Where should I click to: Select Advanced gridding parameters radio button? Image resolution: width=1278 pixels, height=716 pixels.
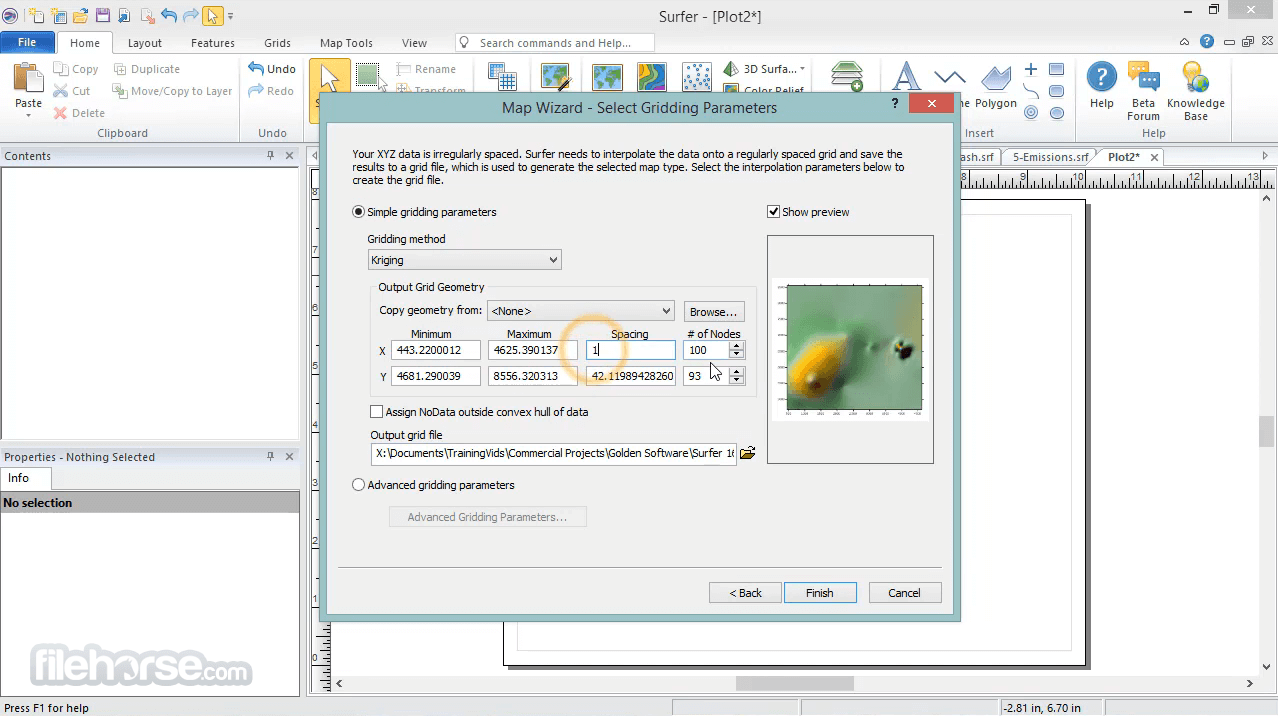click(359, 485)
